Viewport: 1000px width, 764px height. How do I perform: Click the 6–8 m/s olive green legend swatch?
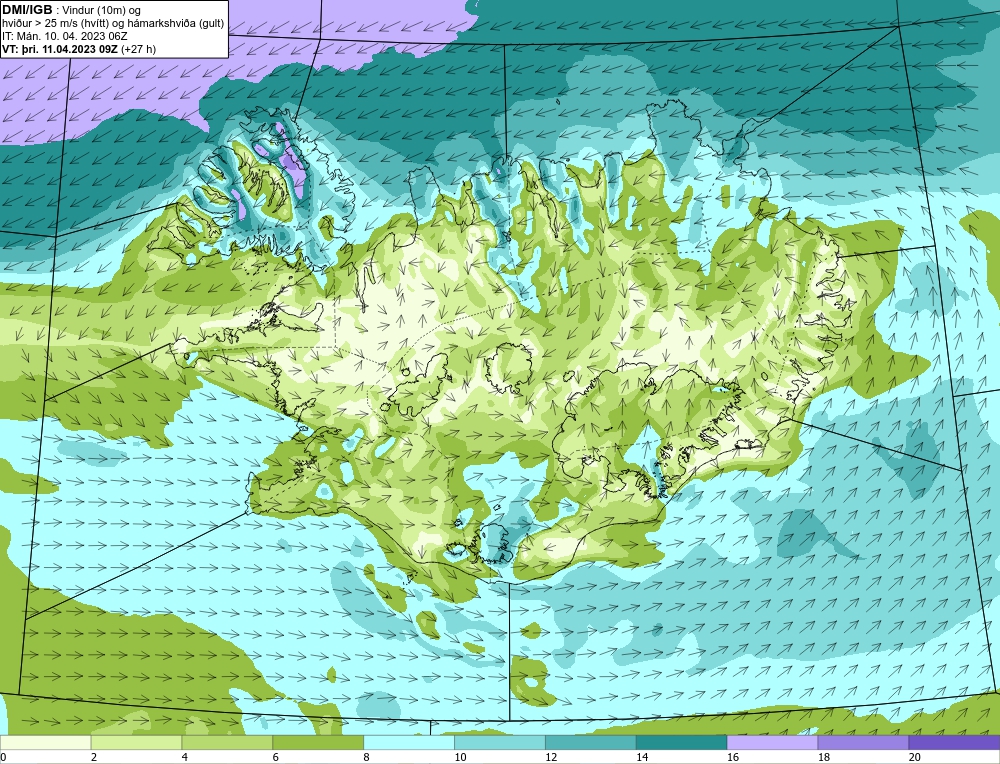tap(318, 742)
